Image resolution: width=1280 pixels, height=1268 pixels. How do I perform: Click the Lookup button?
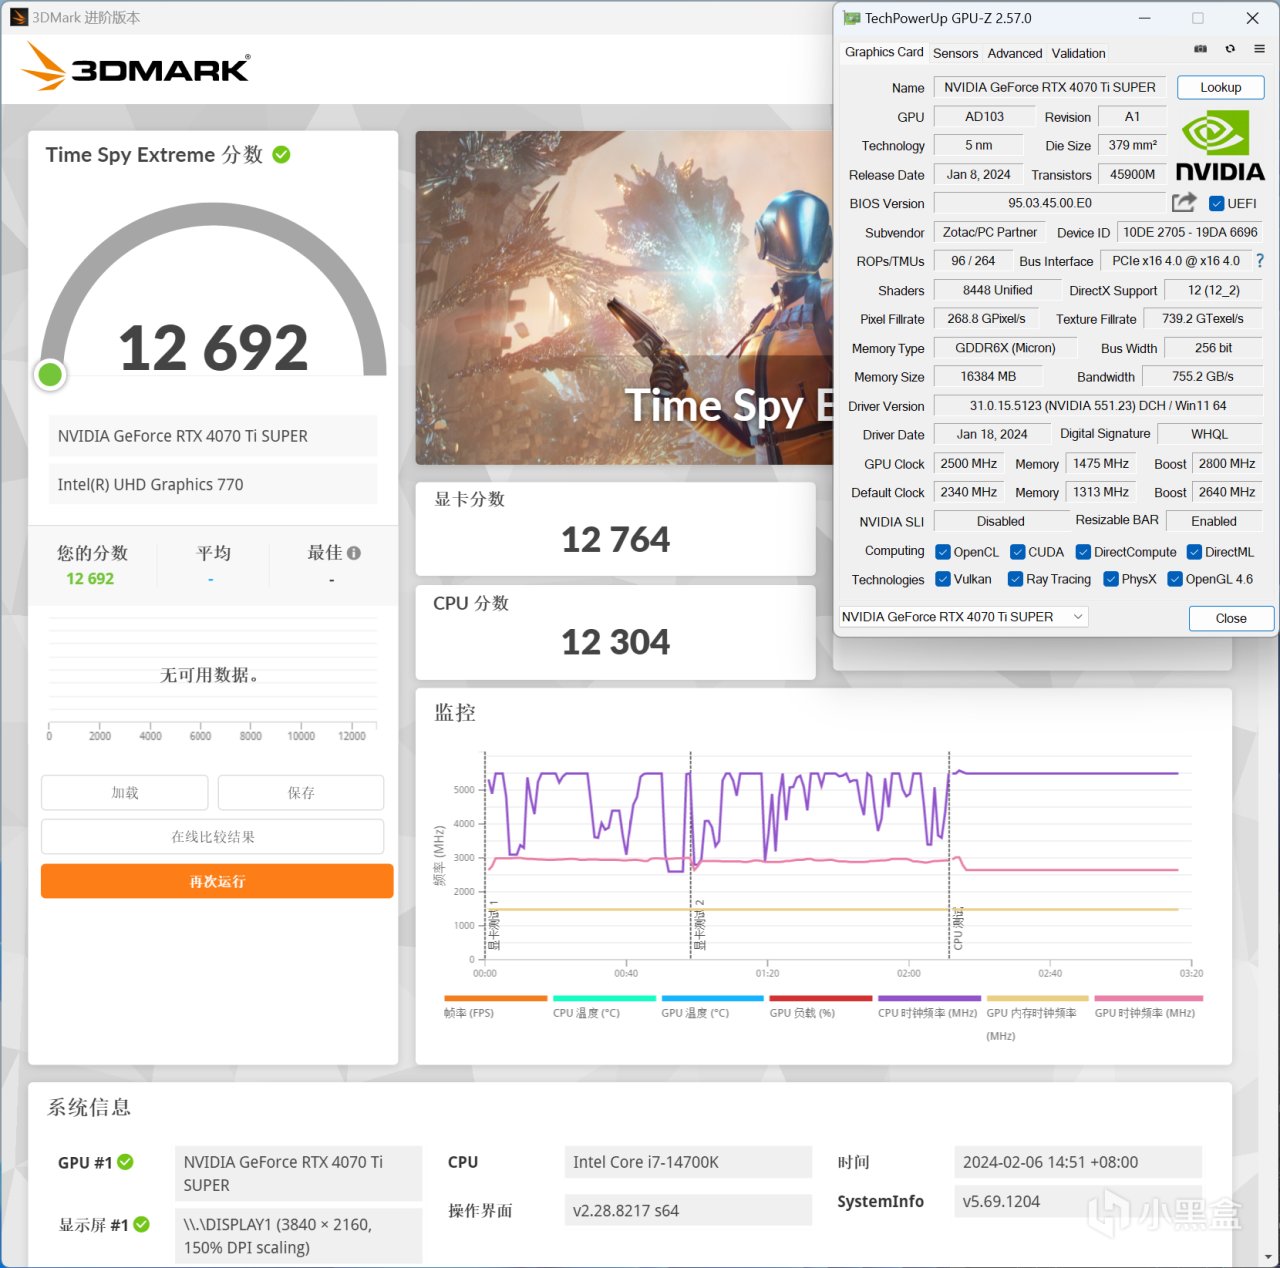[1220, 87]
